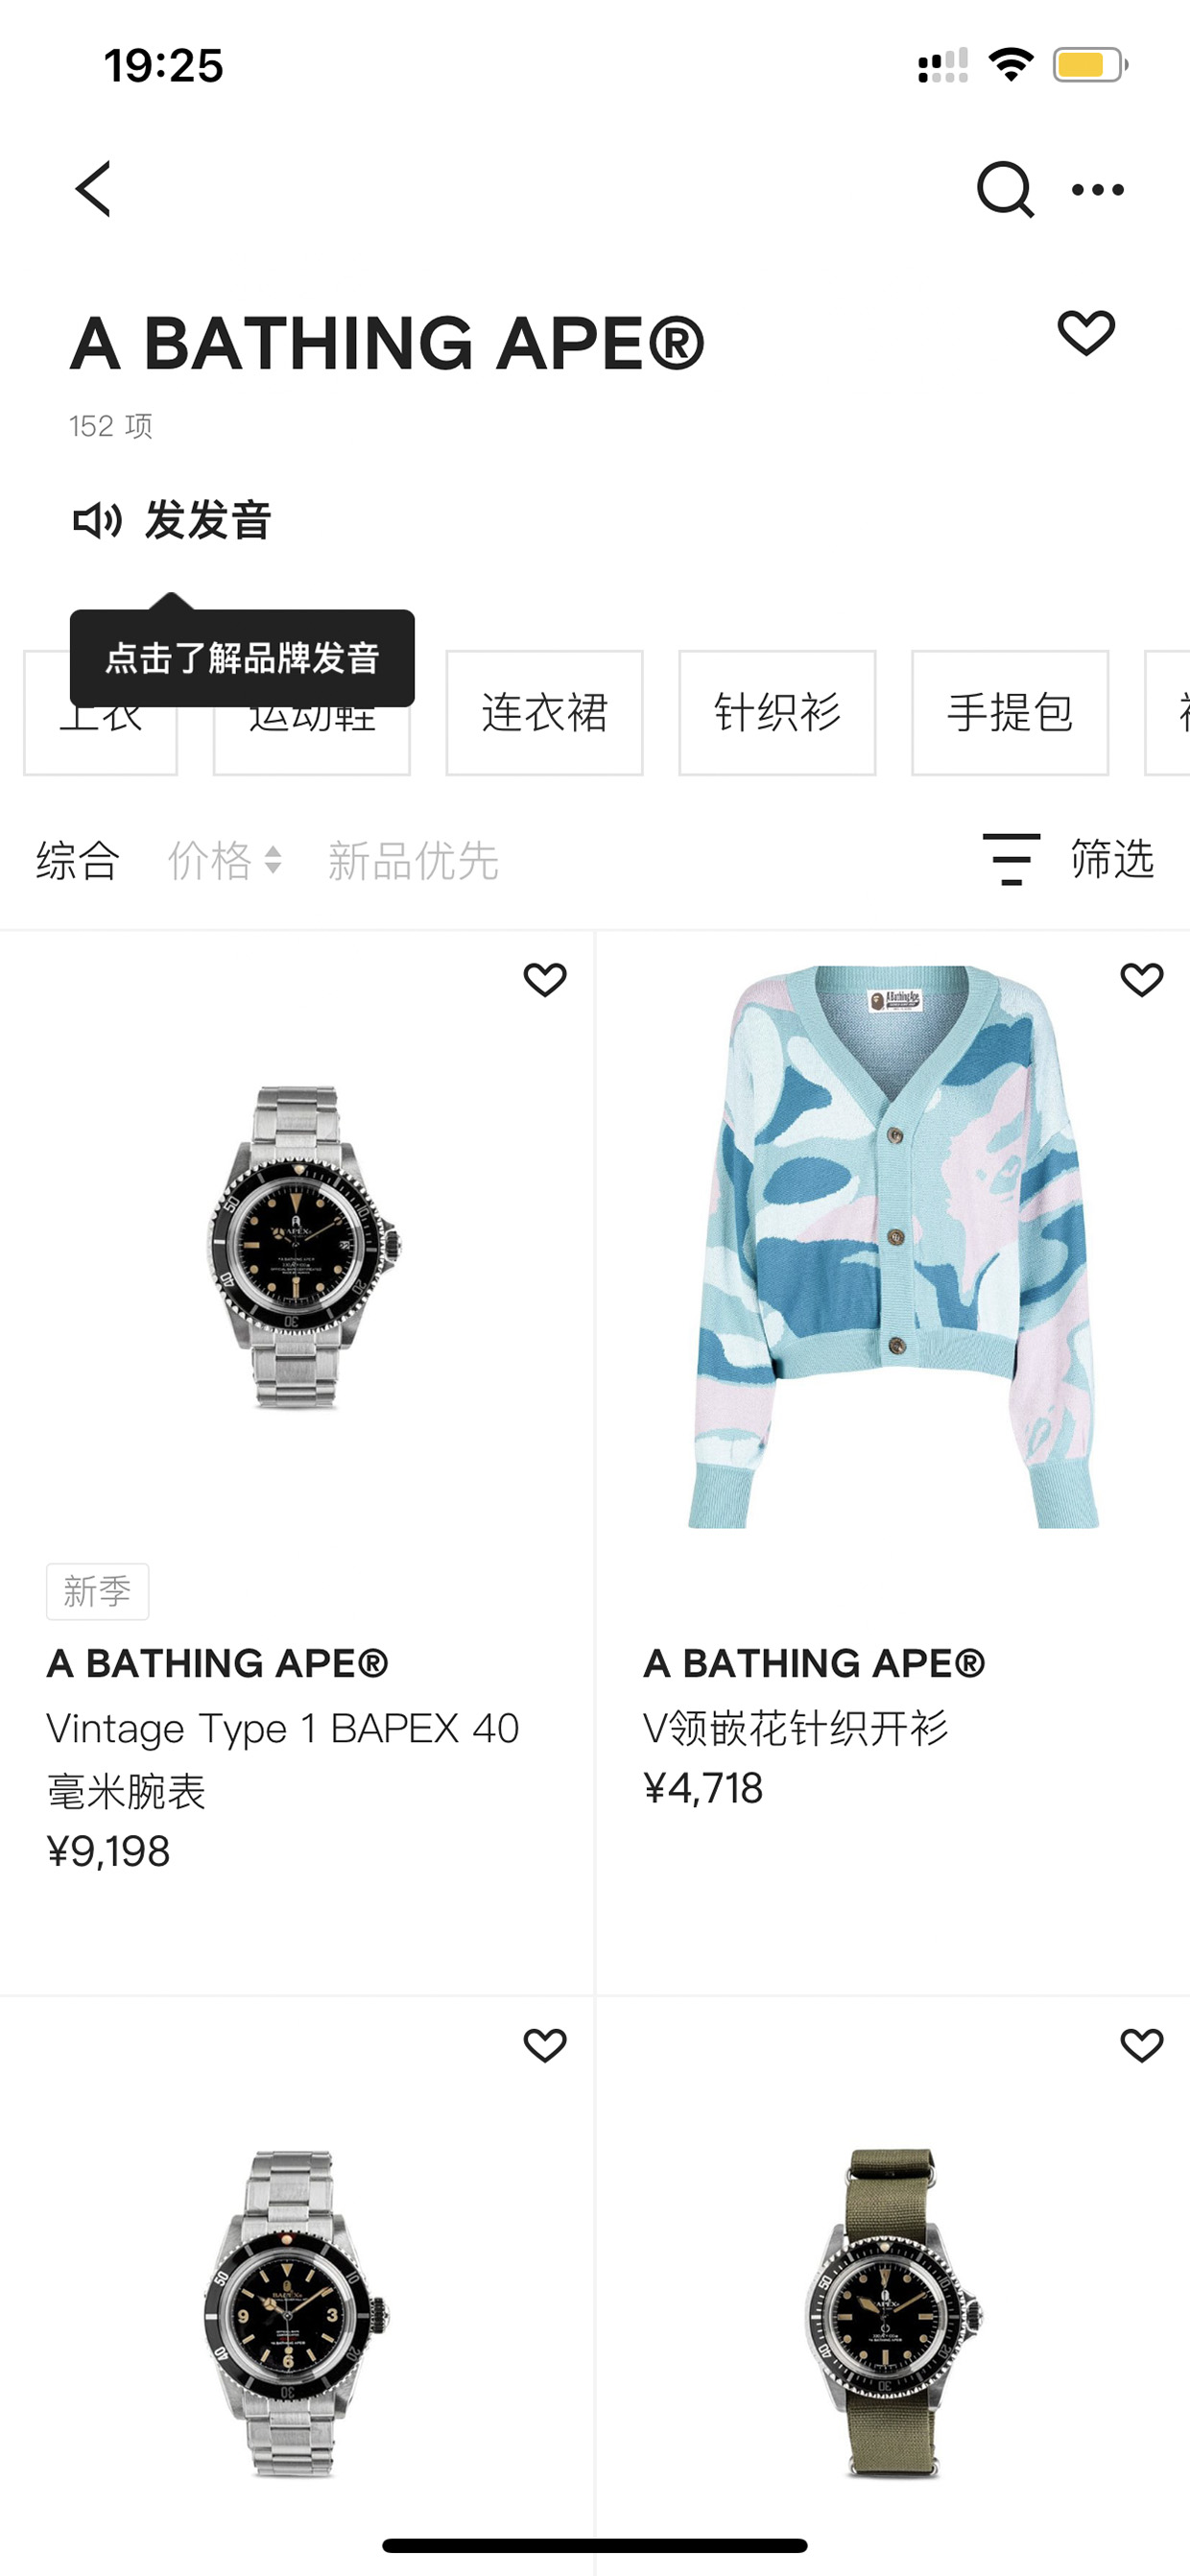1190x2576 pixels.
Task: Open search with the magnifier icon
Action: click(x=1004, y=189)
